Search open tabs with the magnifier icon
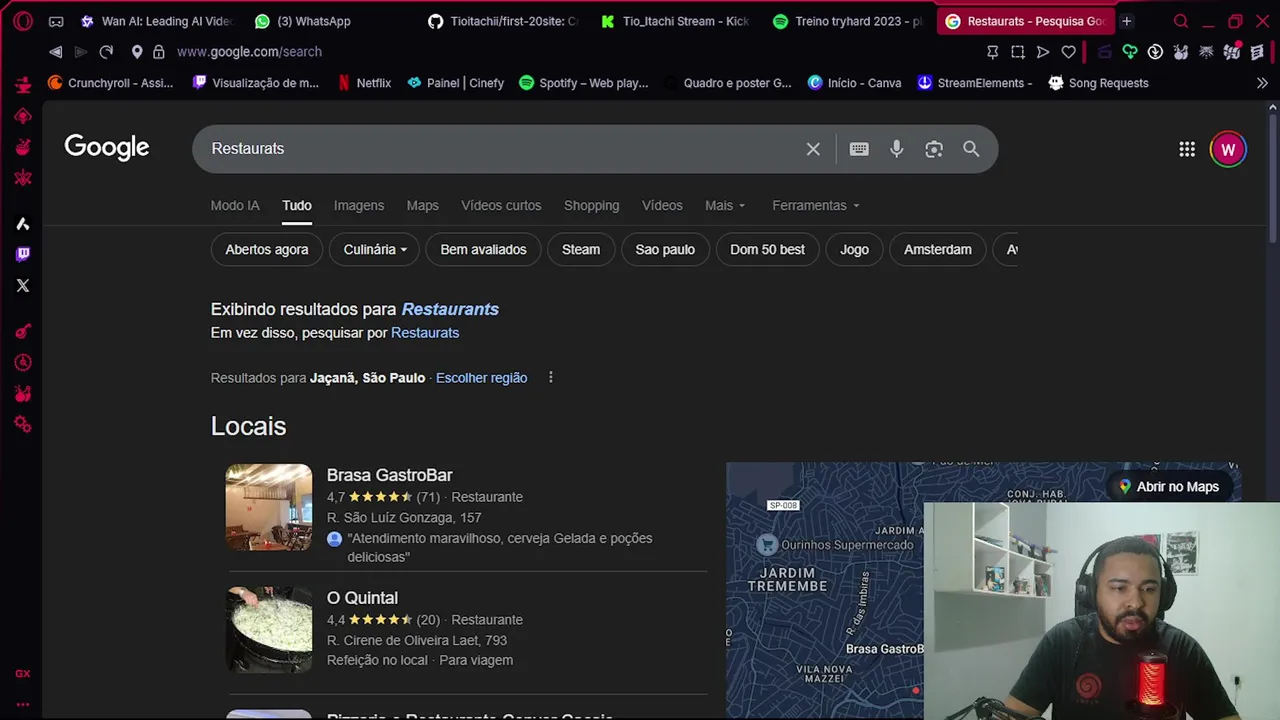 tap(1181, 21)
